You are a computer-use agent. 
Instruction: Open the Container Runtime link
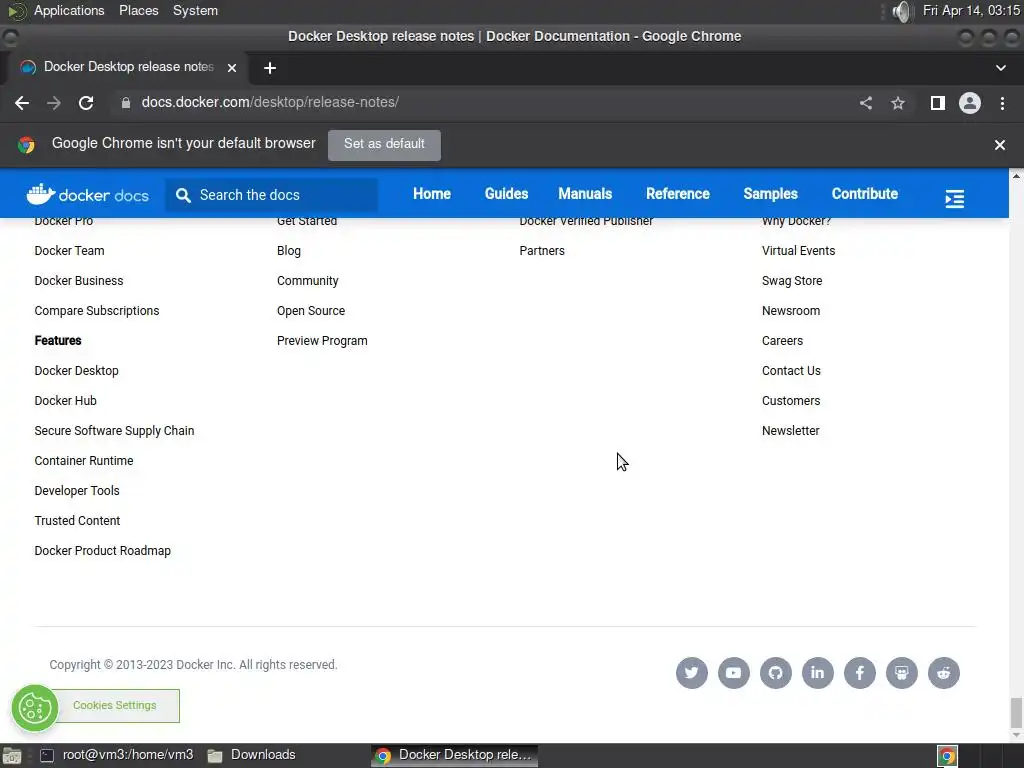pyautogui.click(x=84, y=461)
